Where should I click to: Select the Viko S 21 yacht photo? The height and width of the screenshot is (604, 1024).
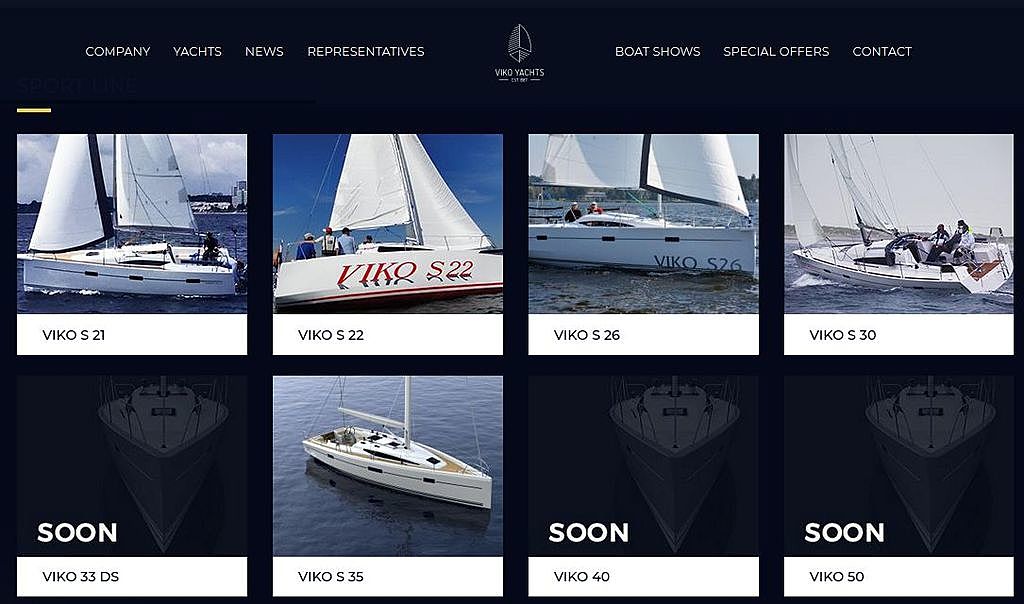[x=132, y=224]
